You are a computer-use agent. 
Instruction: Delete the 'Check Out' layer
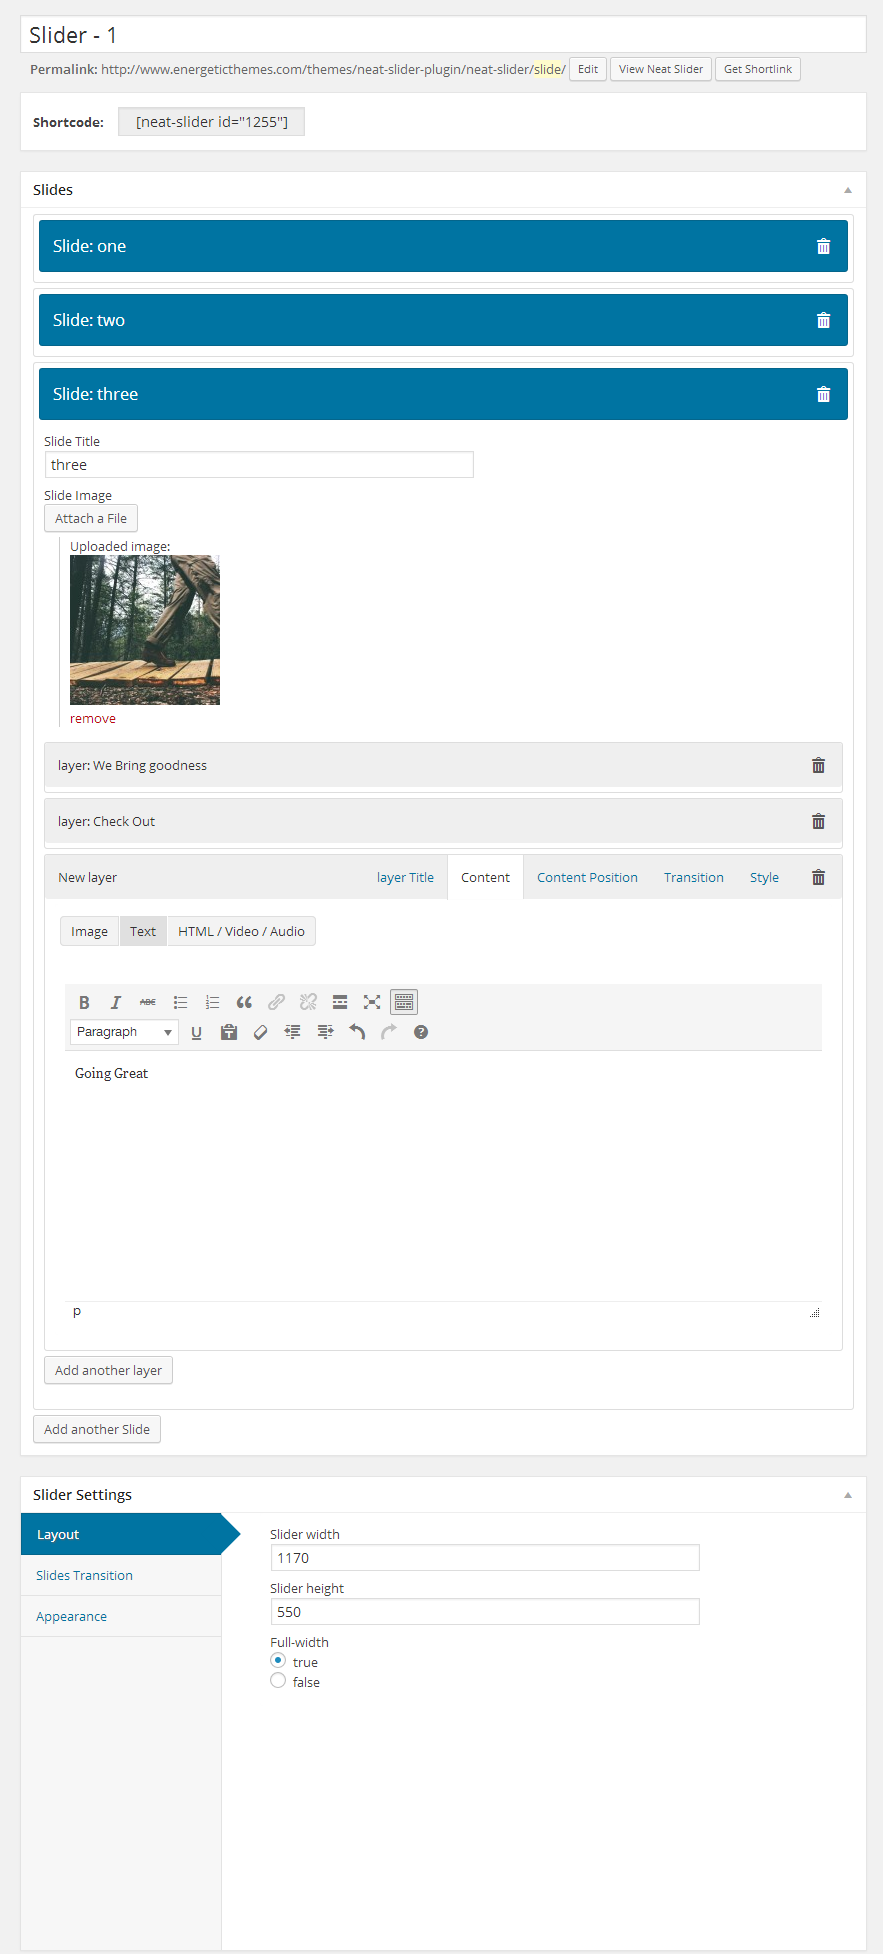coord(818,821)
